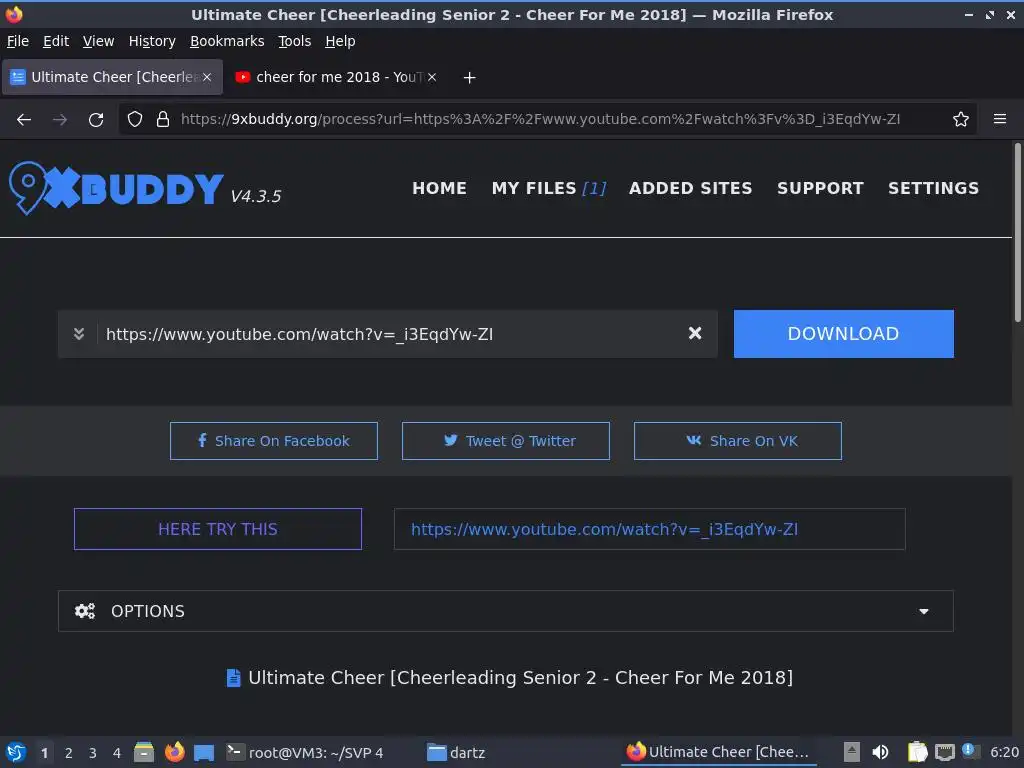Click the notification tray icon with badge
1024x768 pixels.
click(970, 752)
